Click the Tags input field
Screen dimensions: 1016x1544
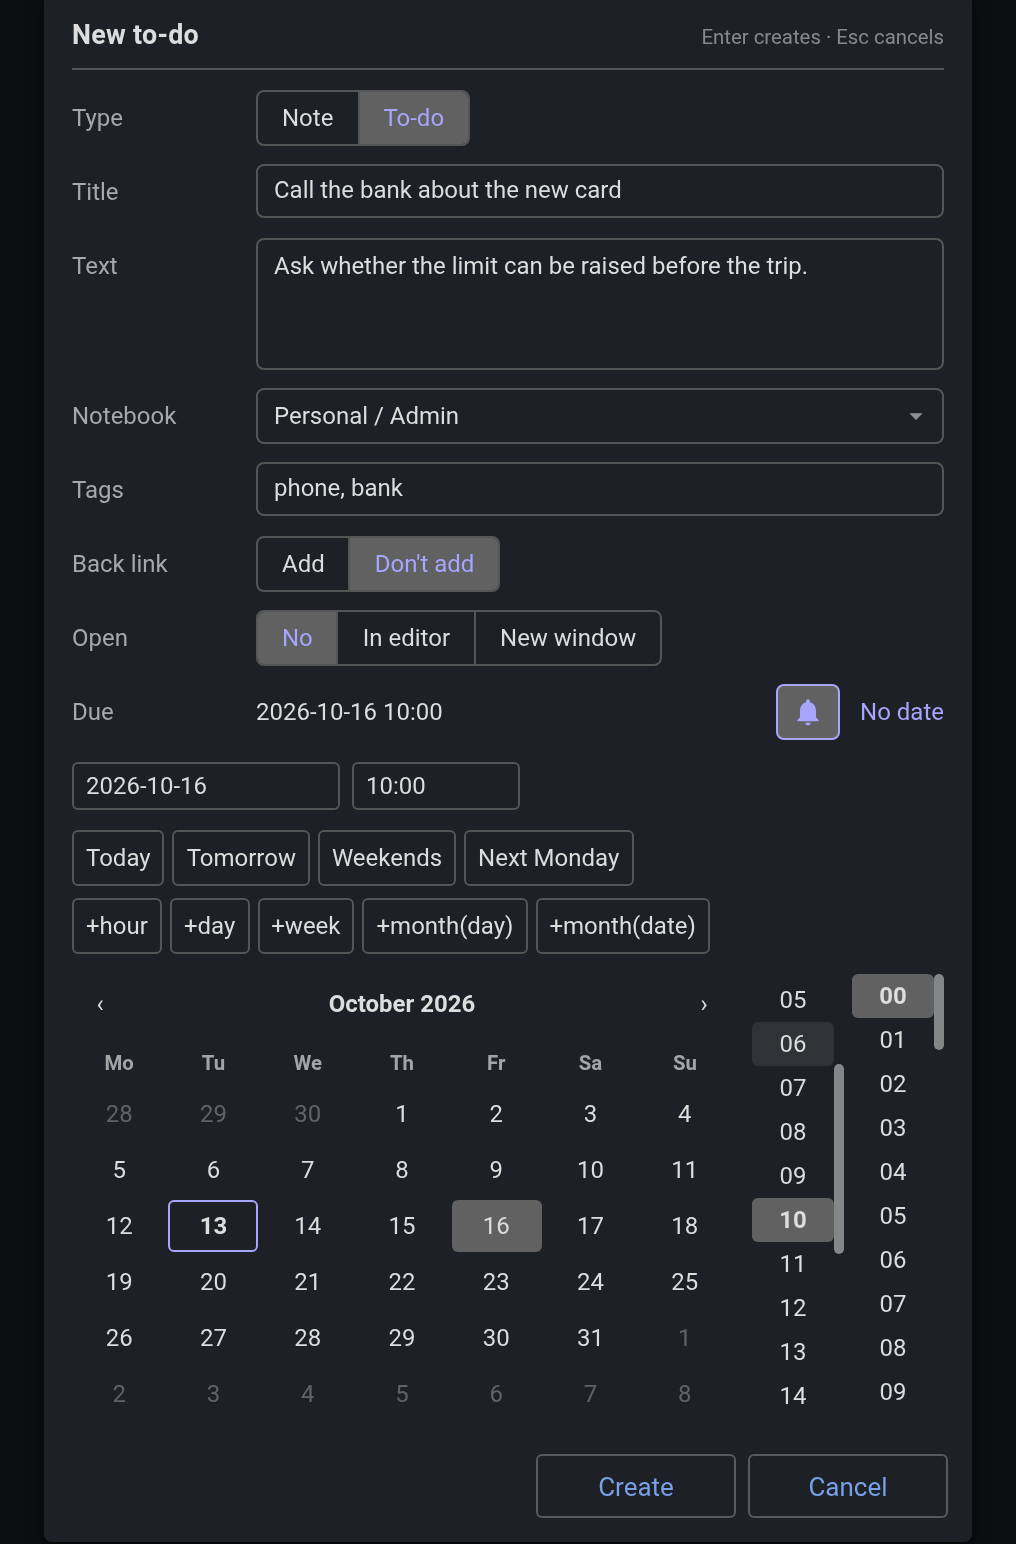[600, 489]
